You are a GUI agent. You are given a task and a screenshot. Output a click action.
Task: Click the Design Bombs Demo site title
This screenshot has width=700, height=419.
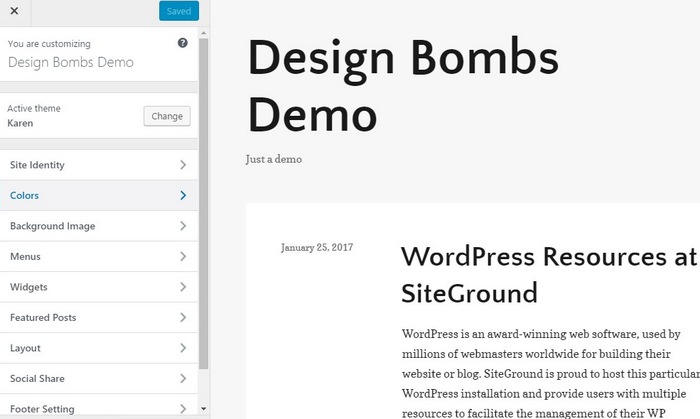click(x=403, y=86)
